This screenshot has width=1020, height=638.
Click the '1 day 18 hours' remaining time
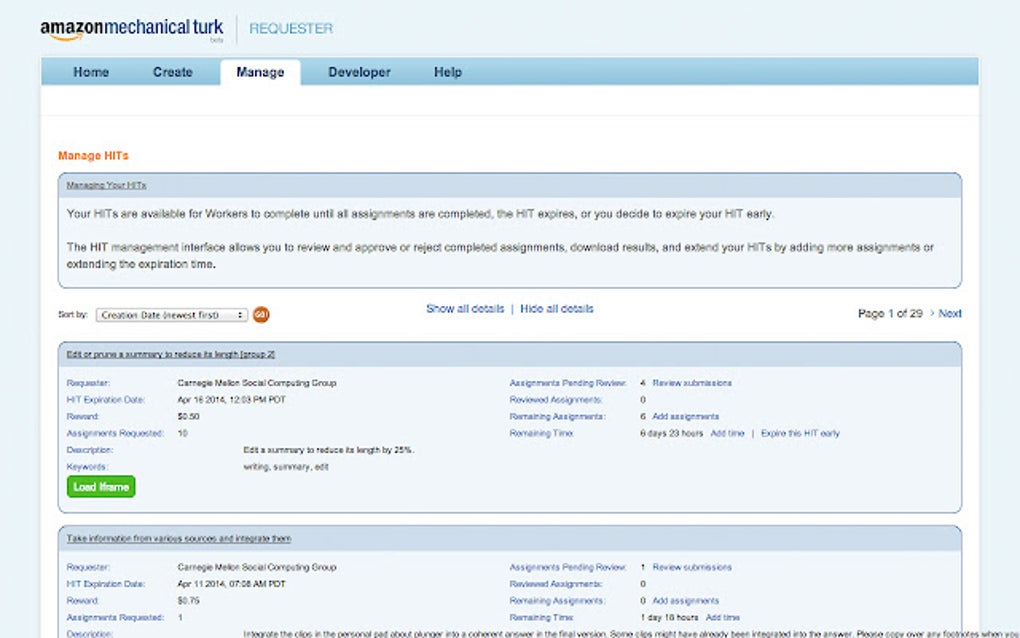pos(669,617)
